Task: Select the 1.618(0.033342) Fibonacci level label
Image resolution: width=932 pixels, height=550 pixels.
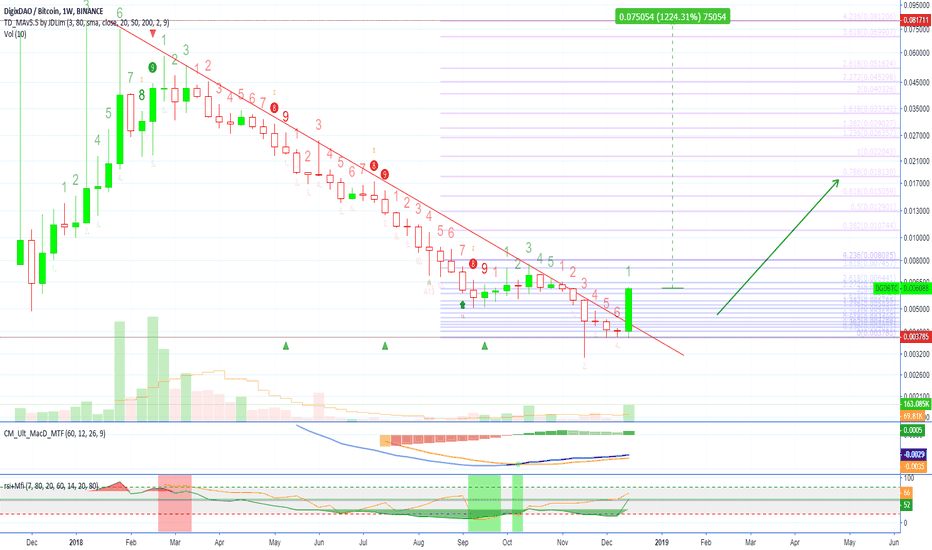Action: point(869,109)
